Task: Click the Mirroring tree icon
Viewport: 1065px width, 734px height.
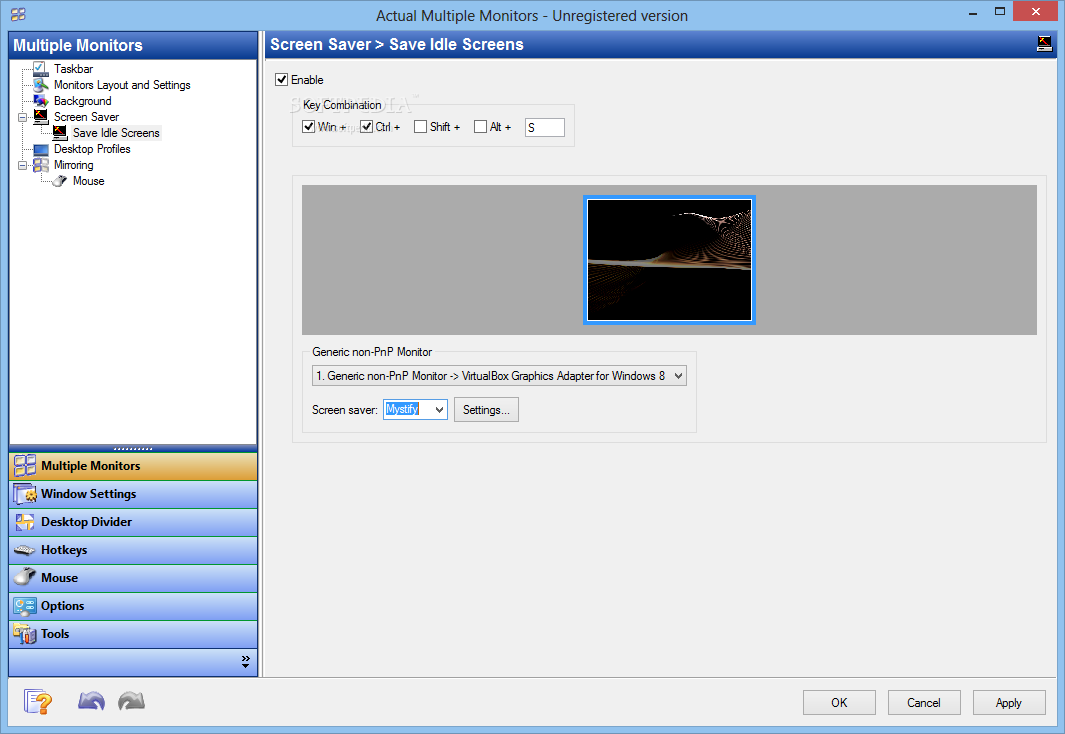Action: click(41, 165)
